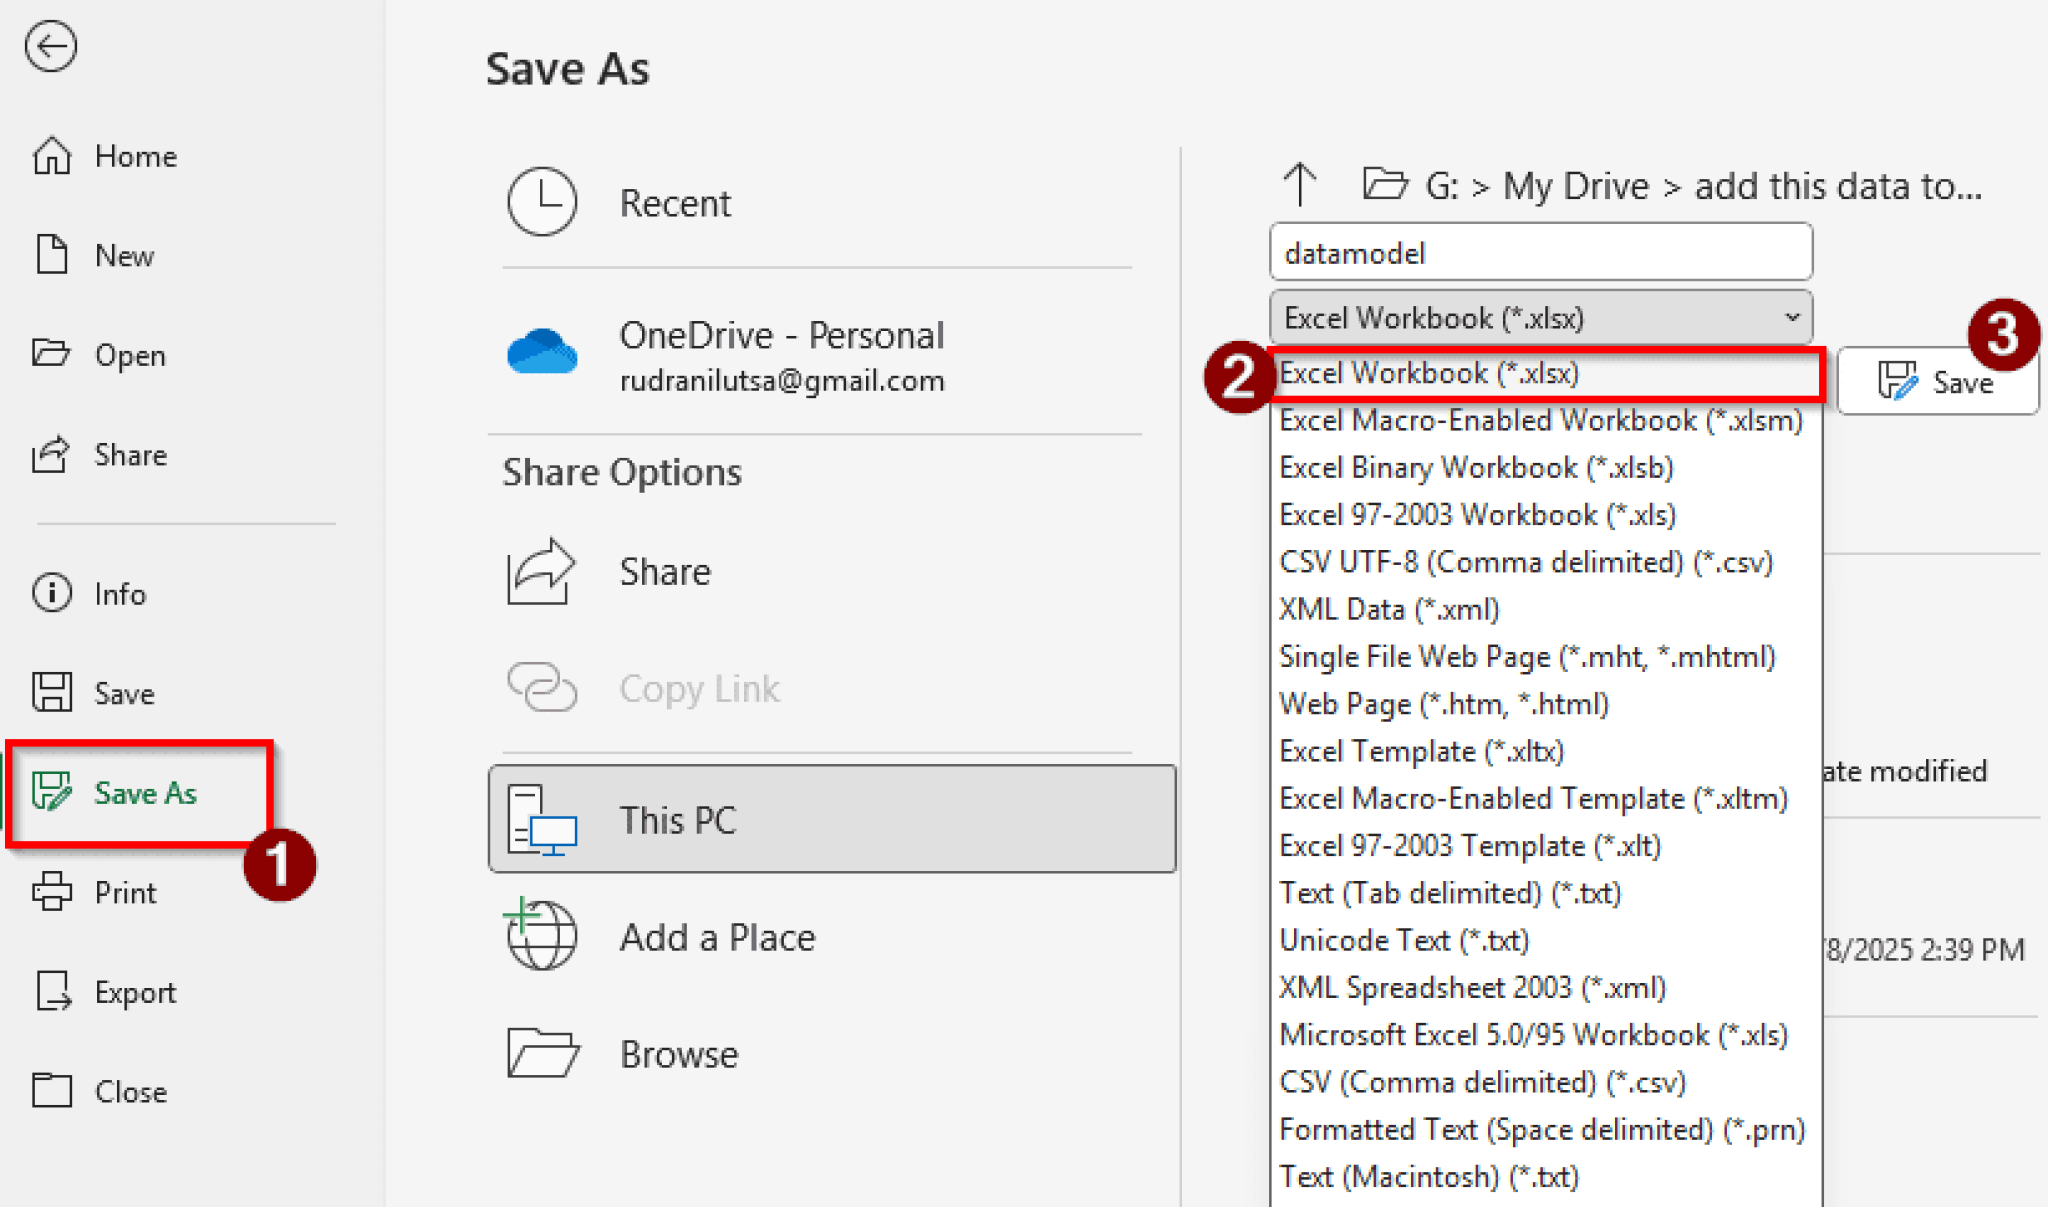The image size is (2048, 1207).
Task: Select the Open folder icon
Action: (52, 354)
